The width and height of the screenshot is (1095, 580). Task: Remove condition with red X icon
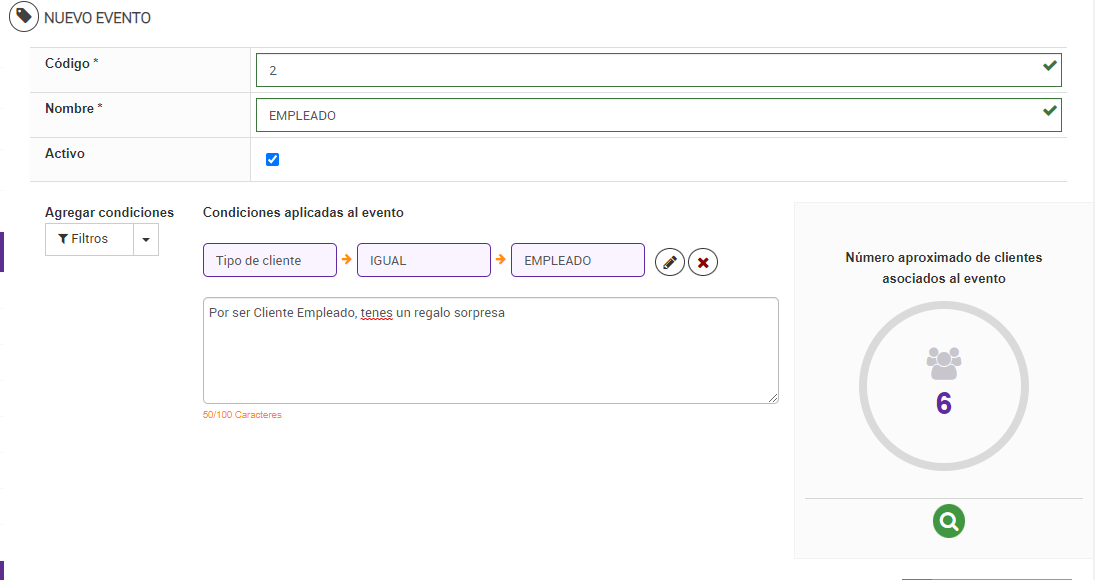703,262
